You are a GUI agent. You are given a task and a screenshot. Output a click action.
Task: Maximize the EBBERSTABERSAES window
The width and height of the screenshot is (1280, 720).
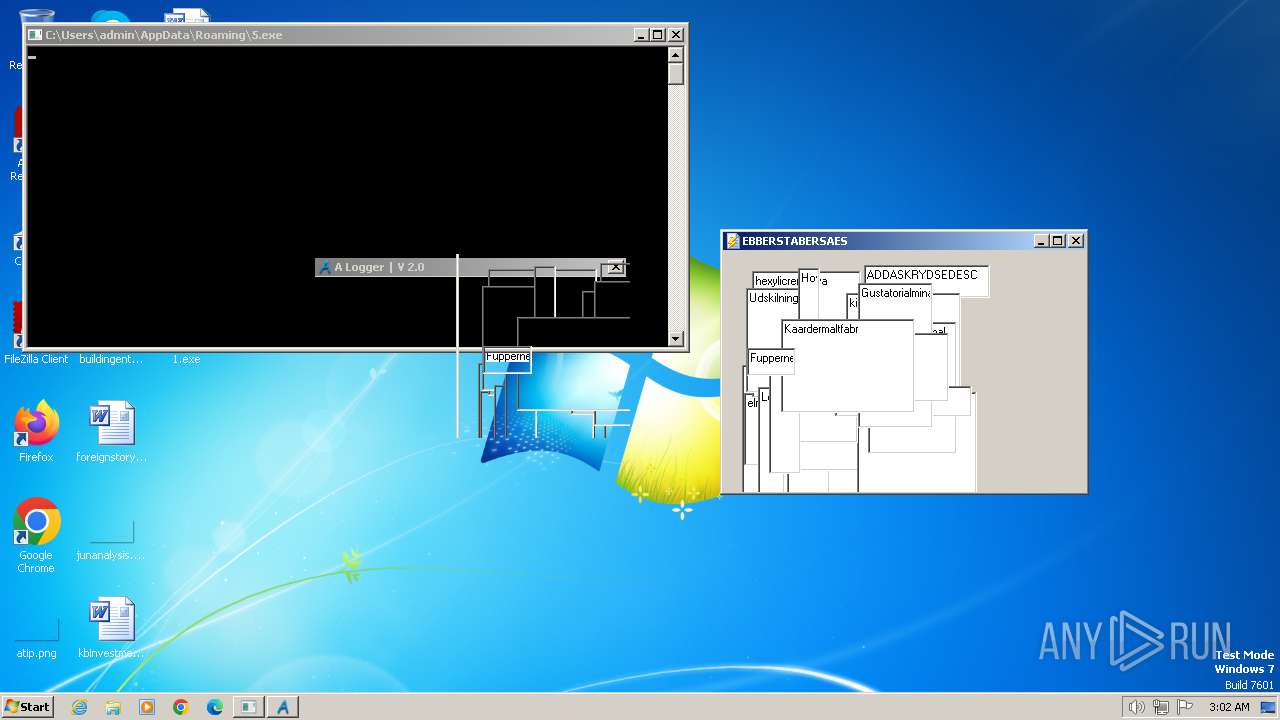[1058, 241]
